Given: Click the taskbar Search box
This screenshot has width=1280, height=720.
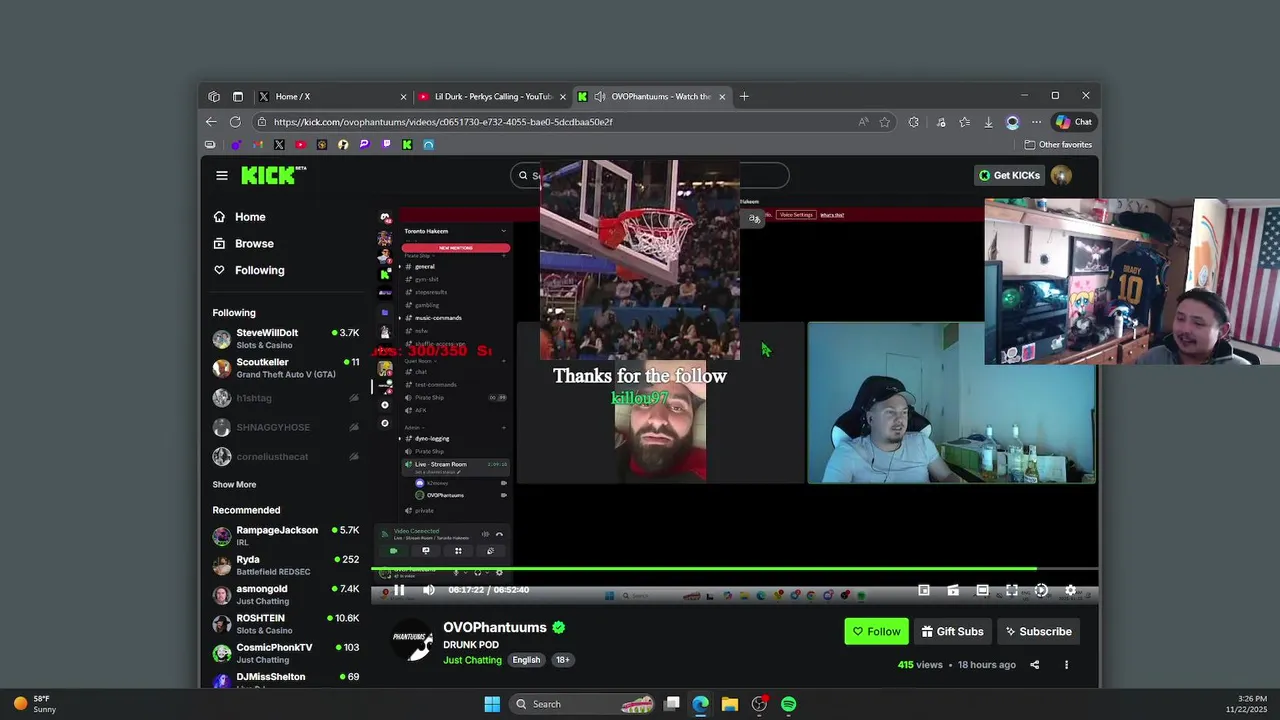Looking at the screenshot, I should pos(583,704).
